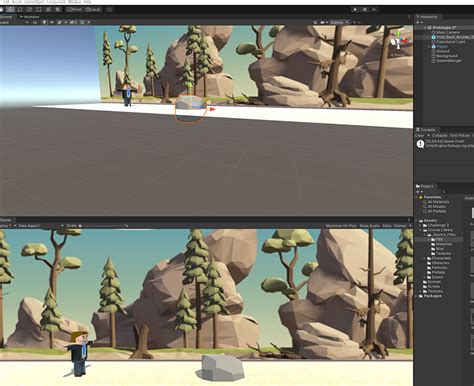The width and height of the screenshot is (474, 386).
Task: Select All Models favorite search
Action: click(x=436, y=207)
